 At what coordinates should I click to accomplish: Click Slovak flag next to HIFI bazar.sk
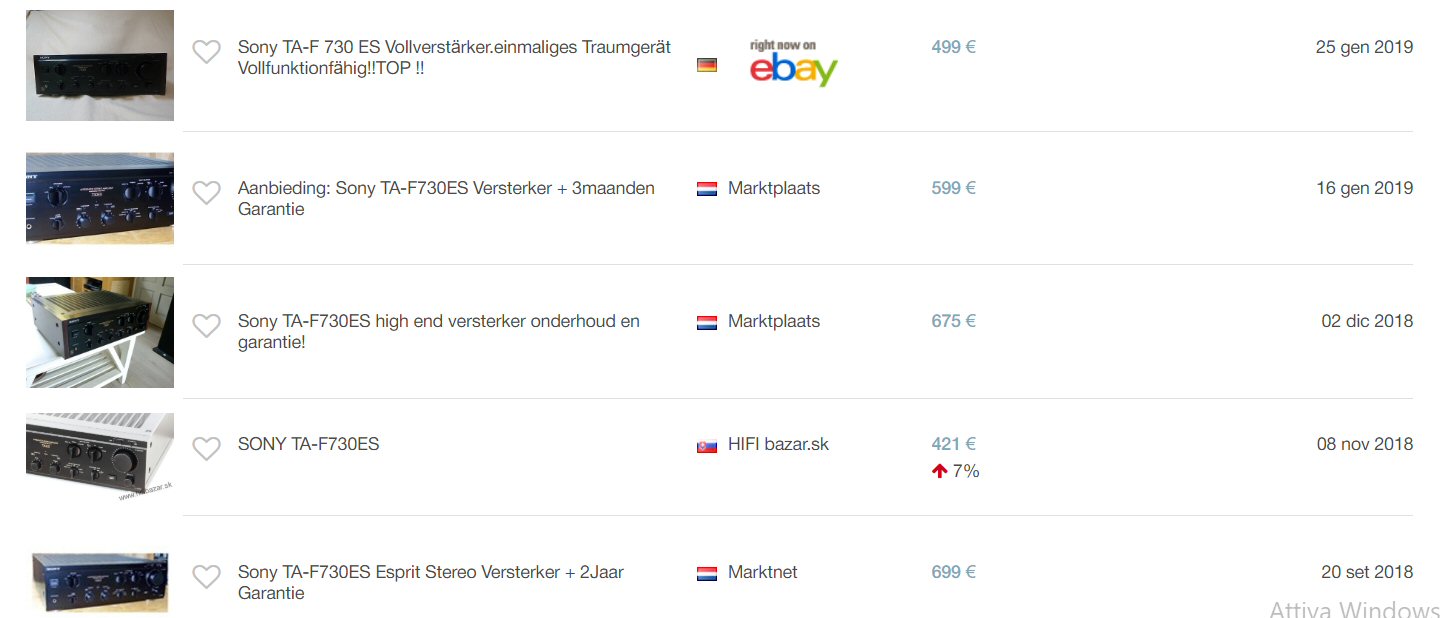[x=707, y=446]
